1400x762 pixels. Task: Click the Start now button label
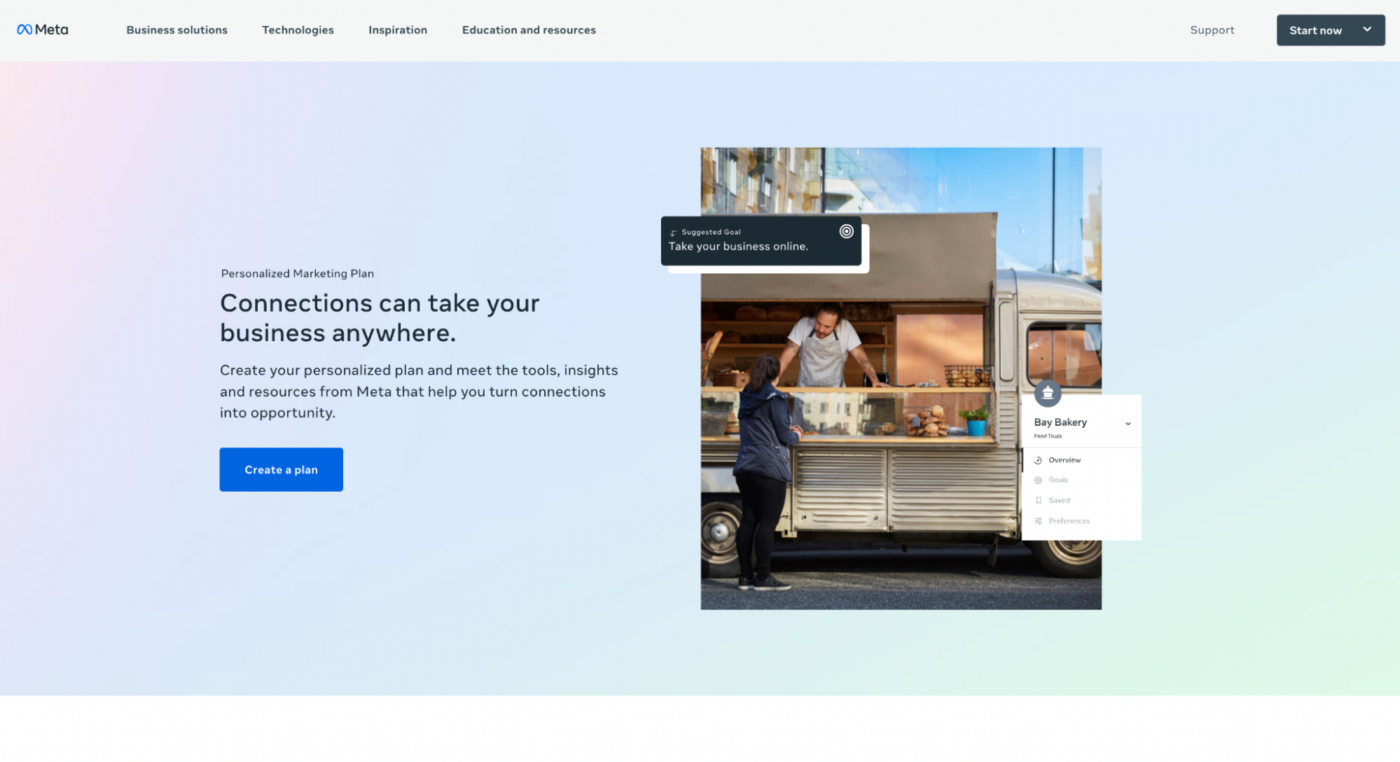(1315, 30)
